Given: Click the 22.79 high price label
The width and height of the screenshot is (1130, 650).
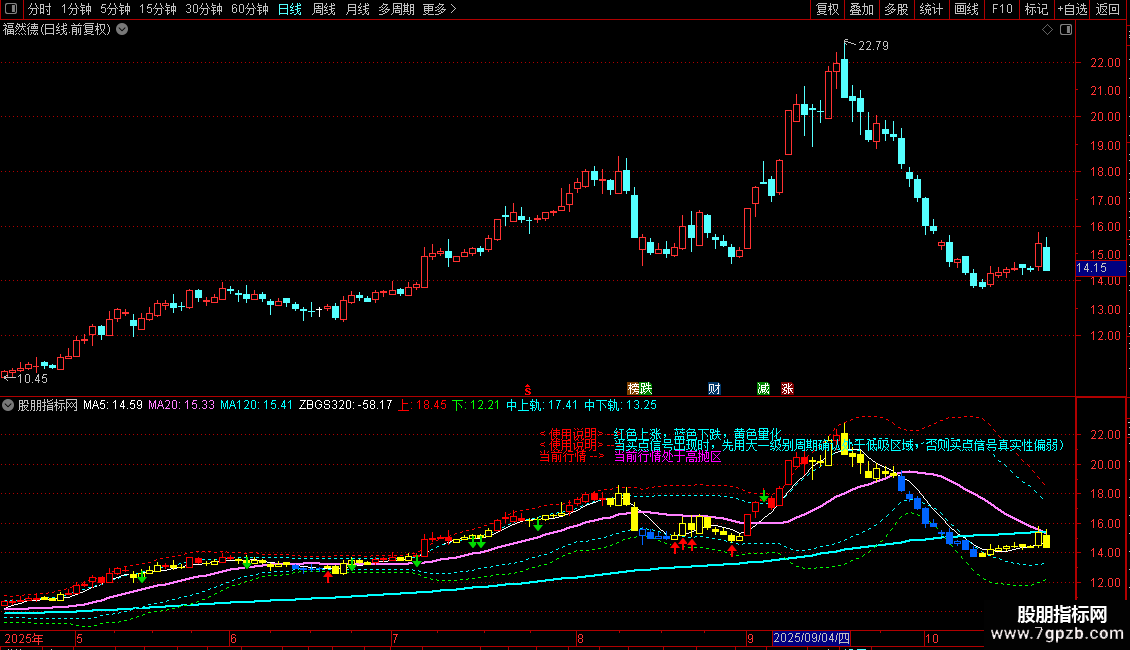Looking at the screenshot, I should [x=873, y=46].
